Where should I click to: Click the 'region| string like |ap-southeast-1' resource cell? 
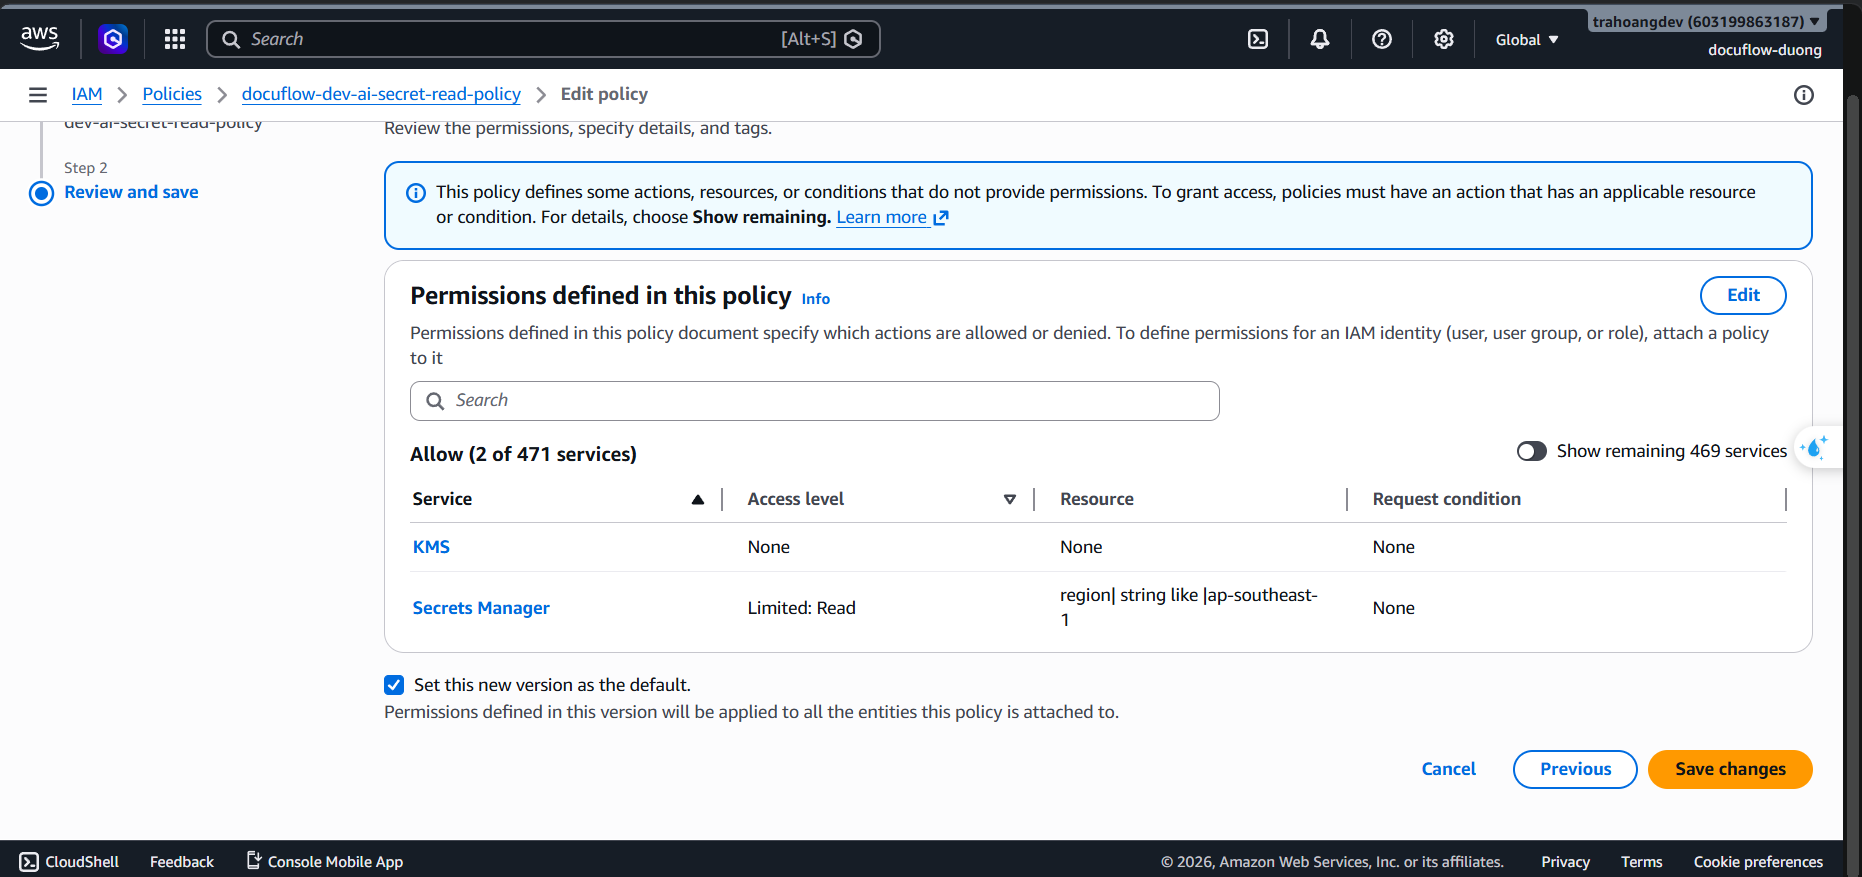pos(1189,607)
